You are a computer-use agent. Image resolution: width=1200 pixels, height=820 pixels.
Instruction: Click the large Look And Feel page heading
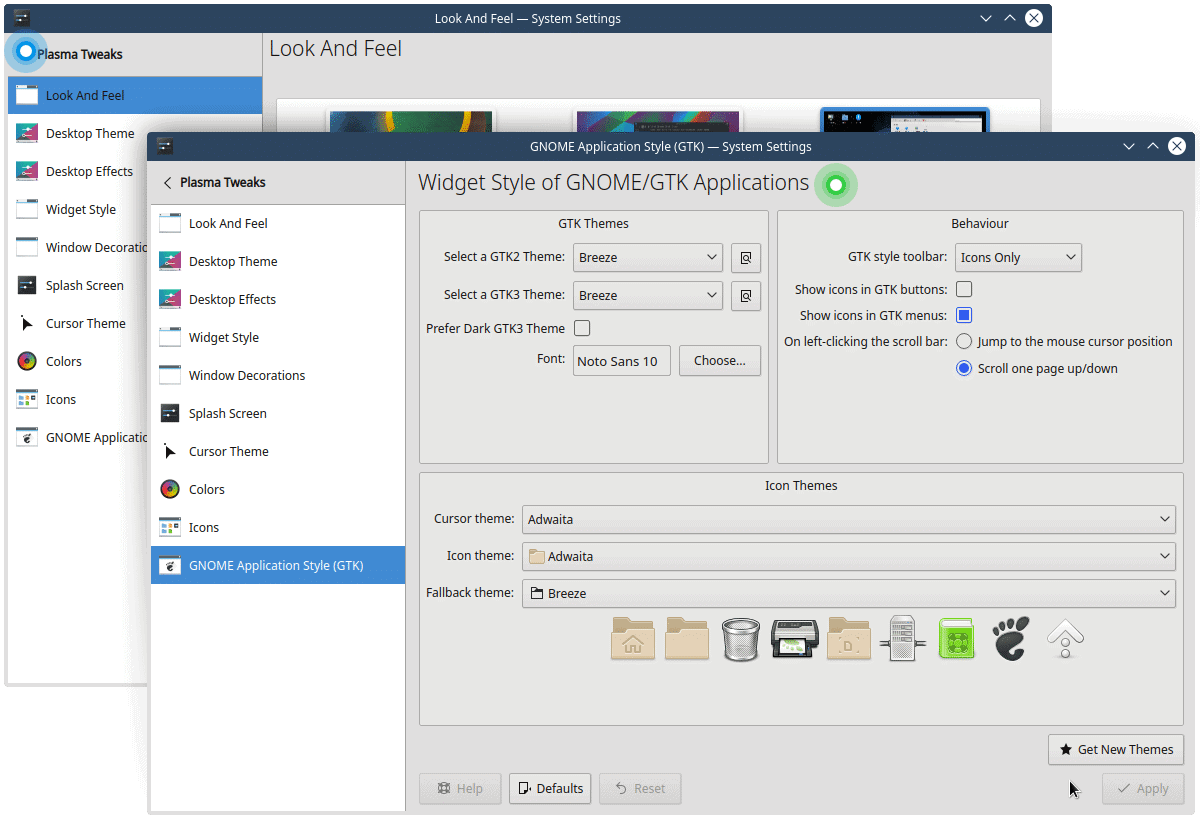click(x=336, y=48)
